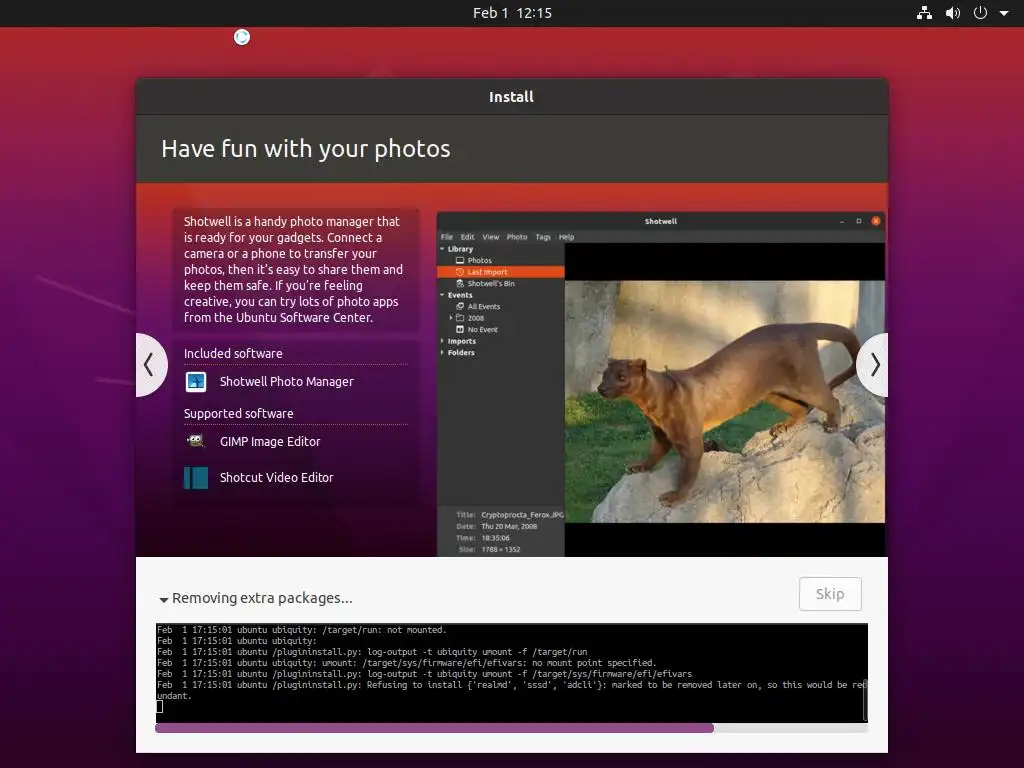Click the Included software heading
The image size is (1024, 768).
[x=233, y=353]
